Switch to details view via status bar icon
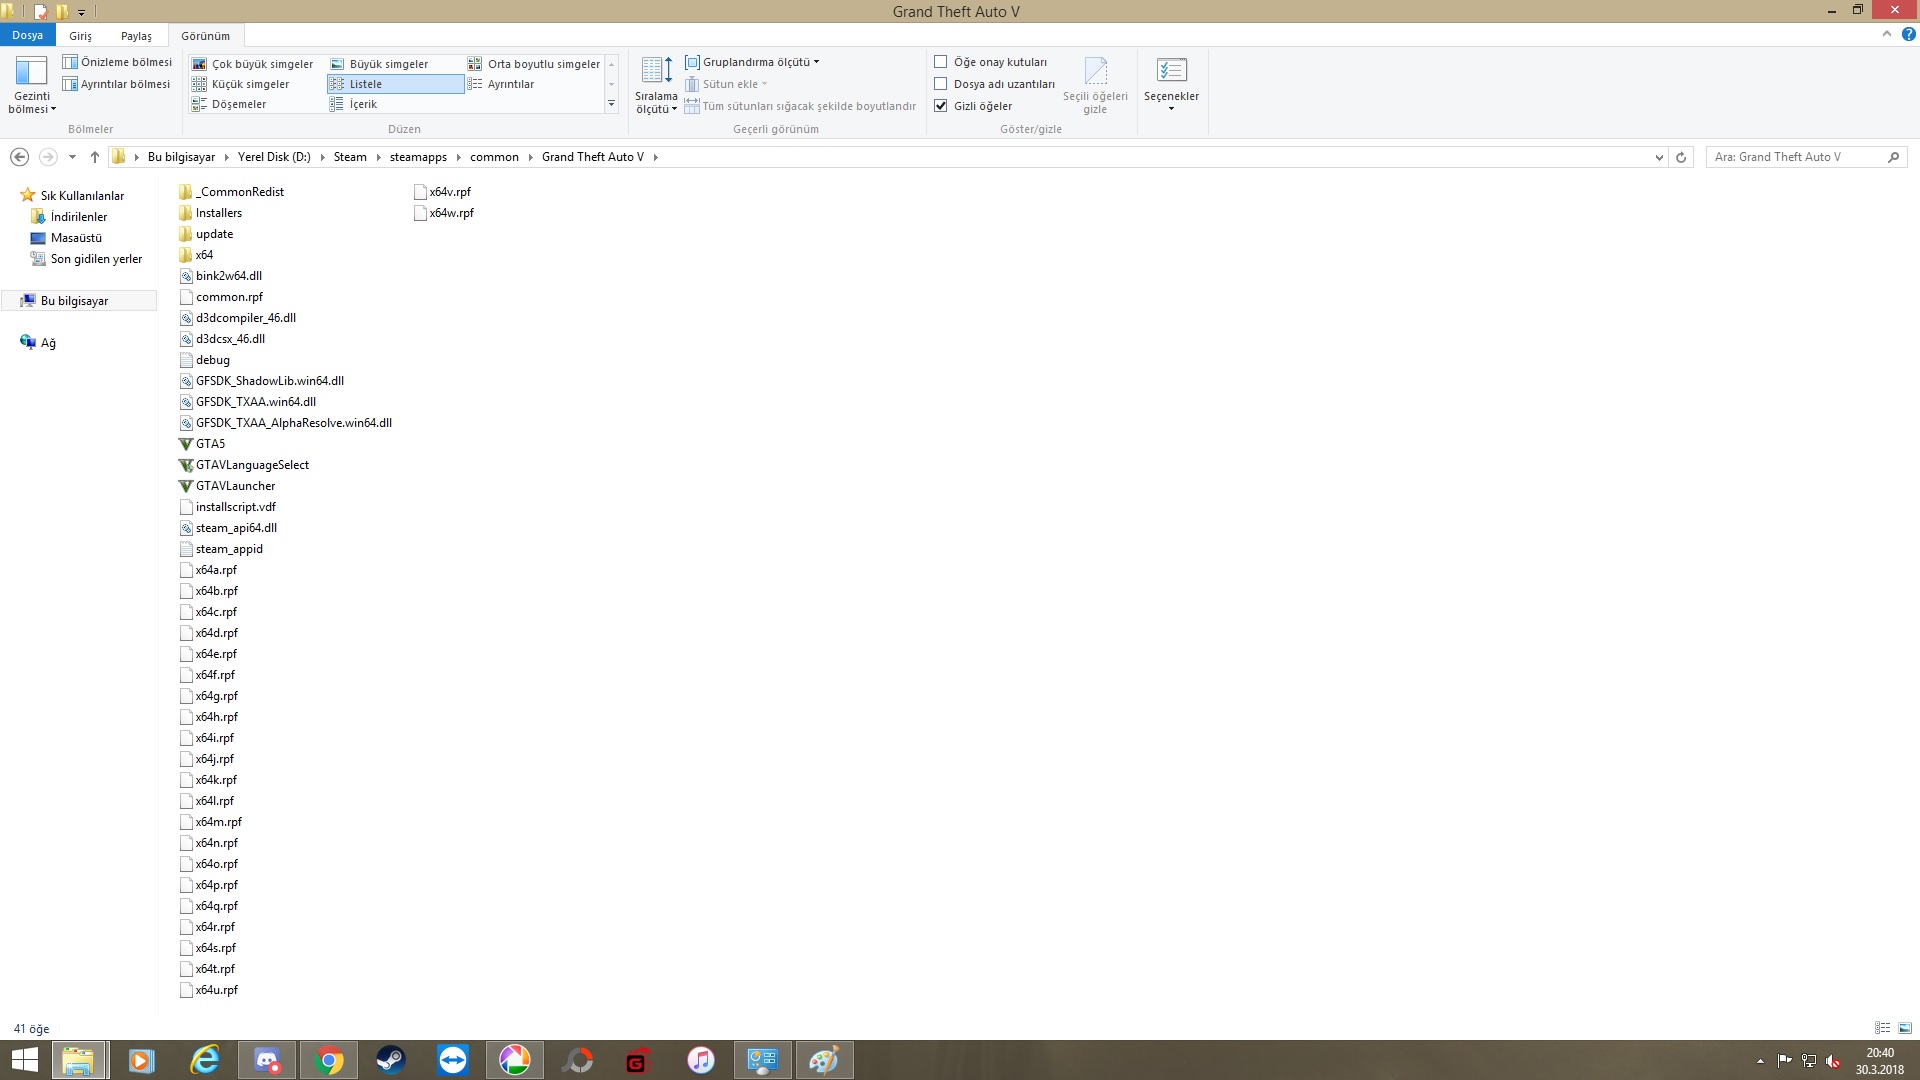1920x1080 pixels. pyautogui.click(x=1882, y=1028)
